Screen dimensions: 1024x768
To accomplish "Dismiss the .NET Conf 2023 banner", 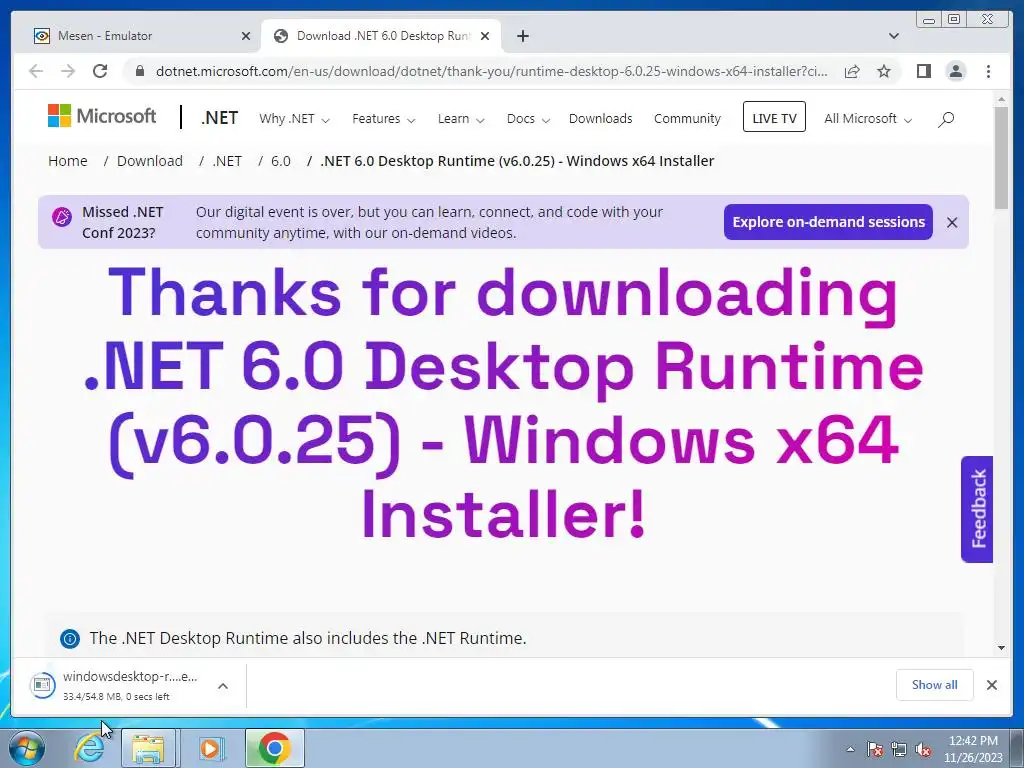I will [952, 223].
